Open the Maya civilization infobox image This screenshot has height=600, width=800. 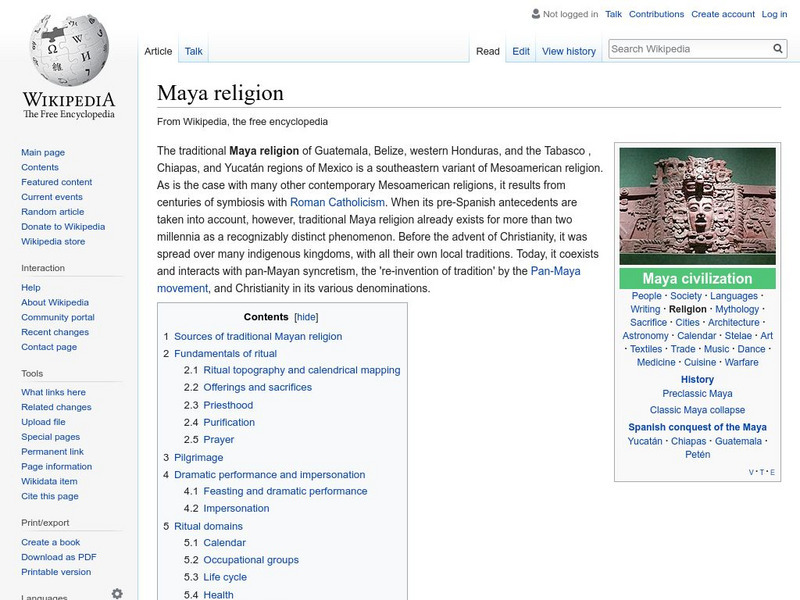pos(697,206)
